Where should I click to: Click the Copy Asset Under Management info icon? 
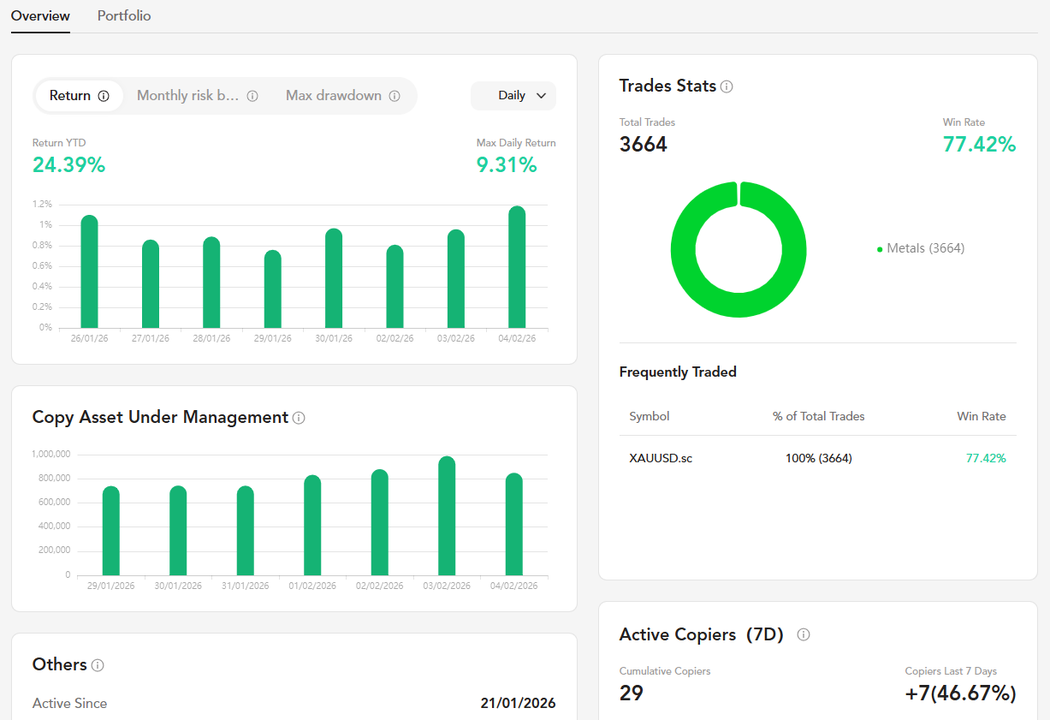298,417
